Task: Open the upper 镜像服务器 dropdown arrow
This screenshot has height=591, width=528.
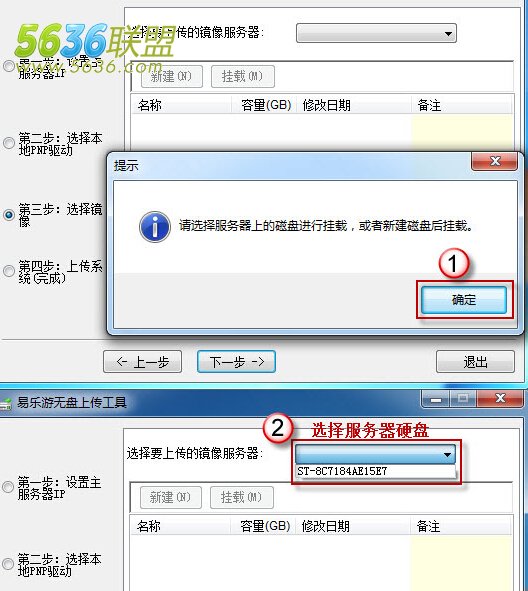Action: click(448, 34)
